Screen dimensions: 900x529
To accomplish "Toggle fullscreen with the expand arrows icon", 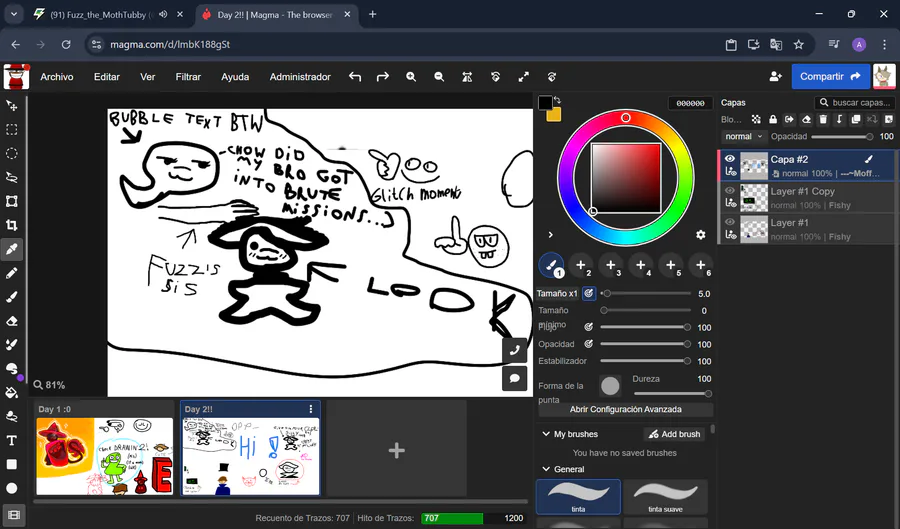I will pyautogui.click(x=523, y=77).
